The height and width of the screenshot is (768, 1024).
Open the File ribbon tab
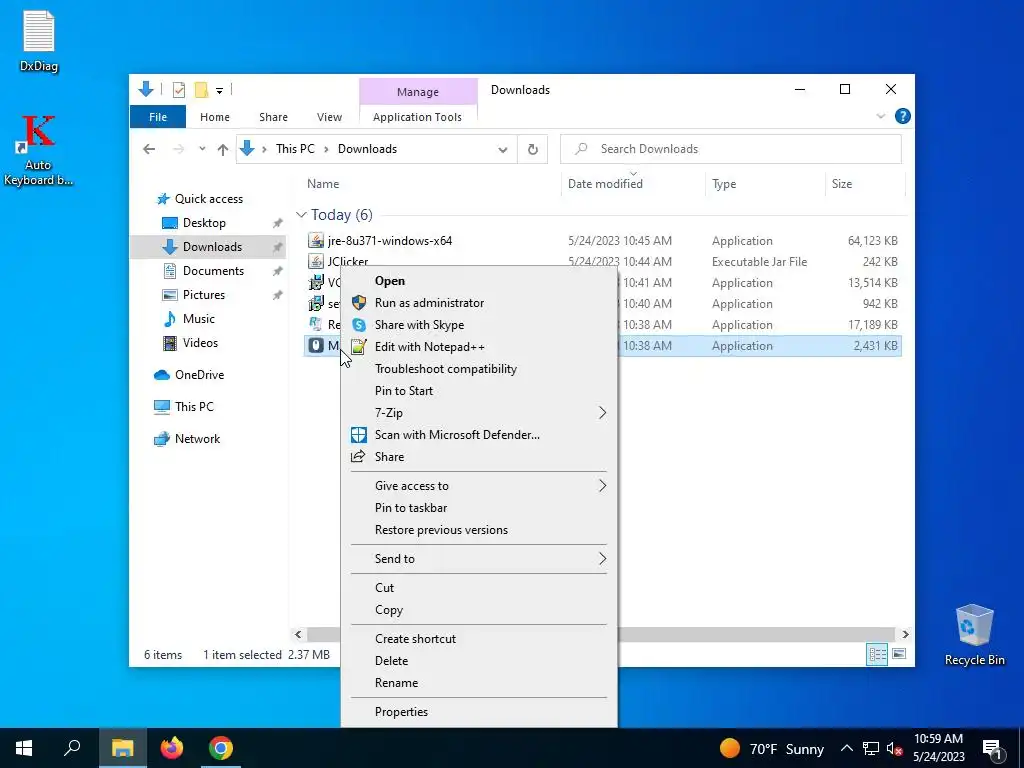point(158,117)
